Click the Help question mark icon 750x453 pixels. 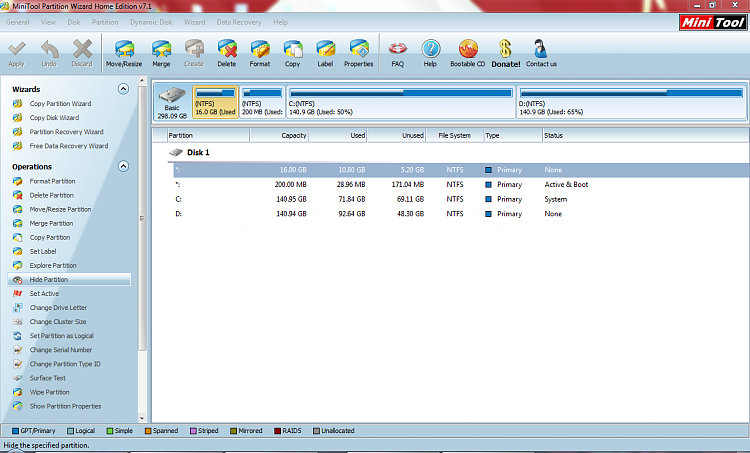pos(430,49)
